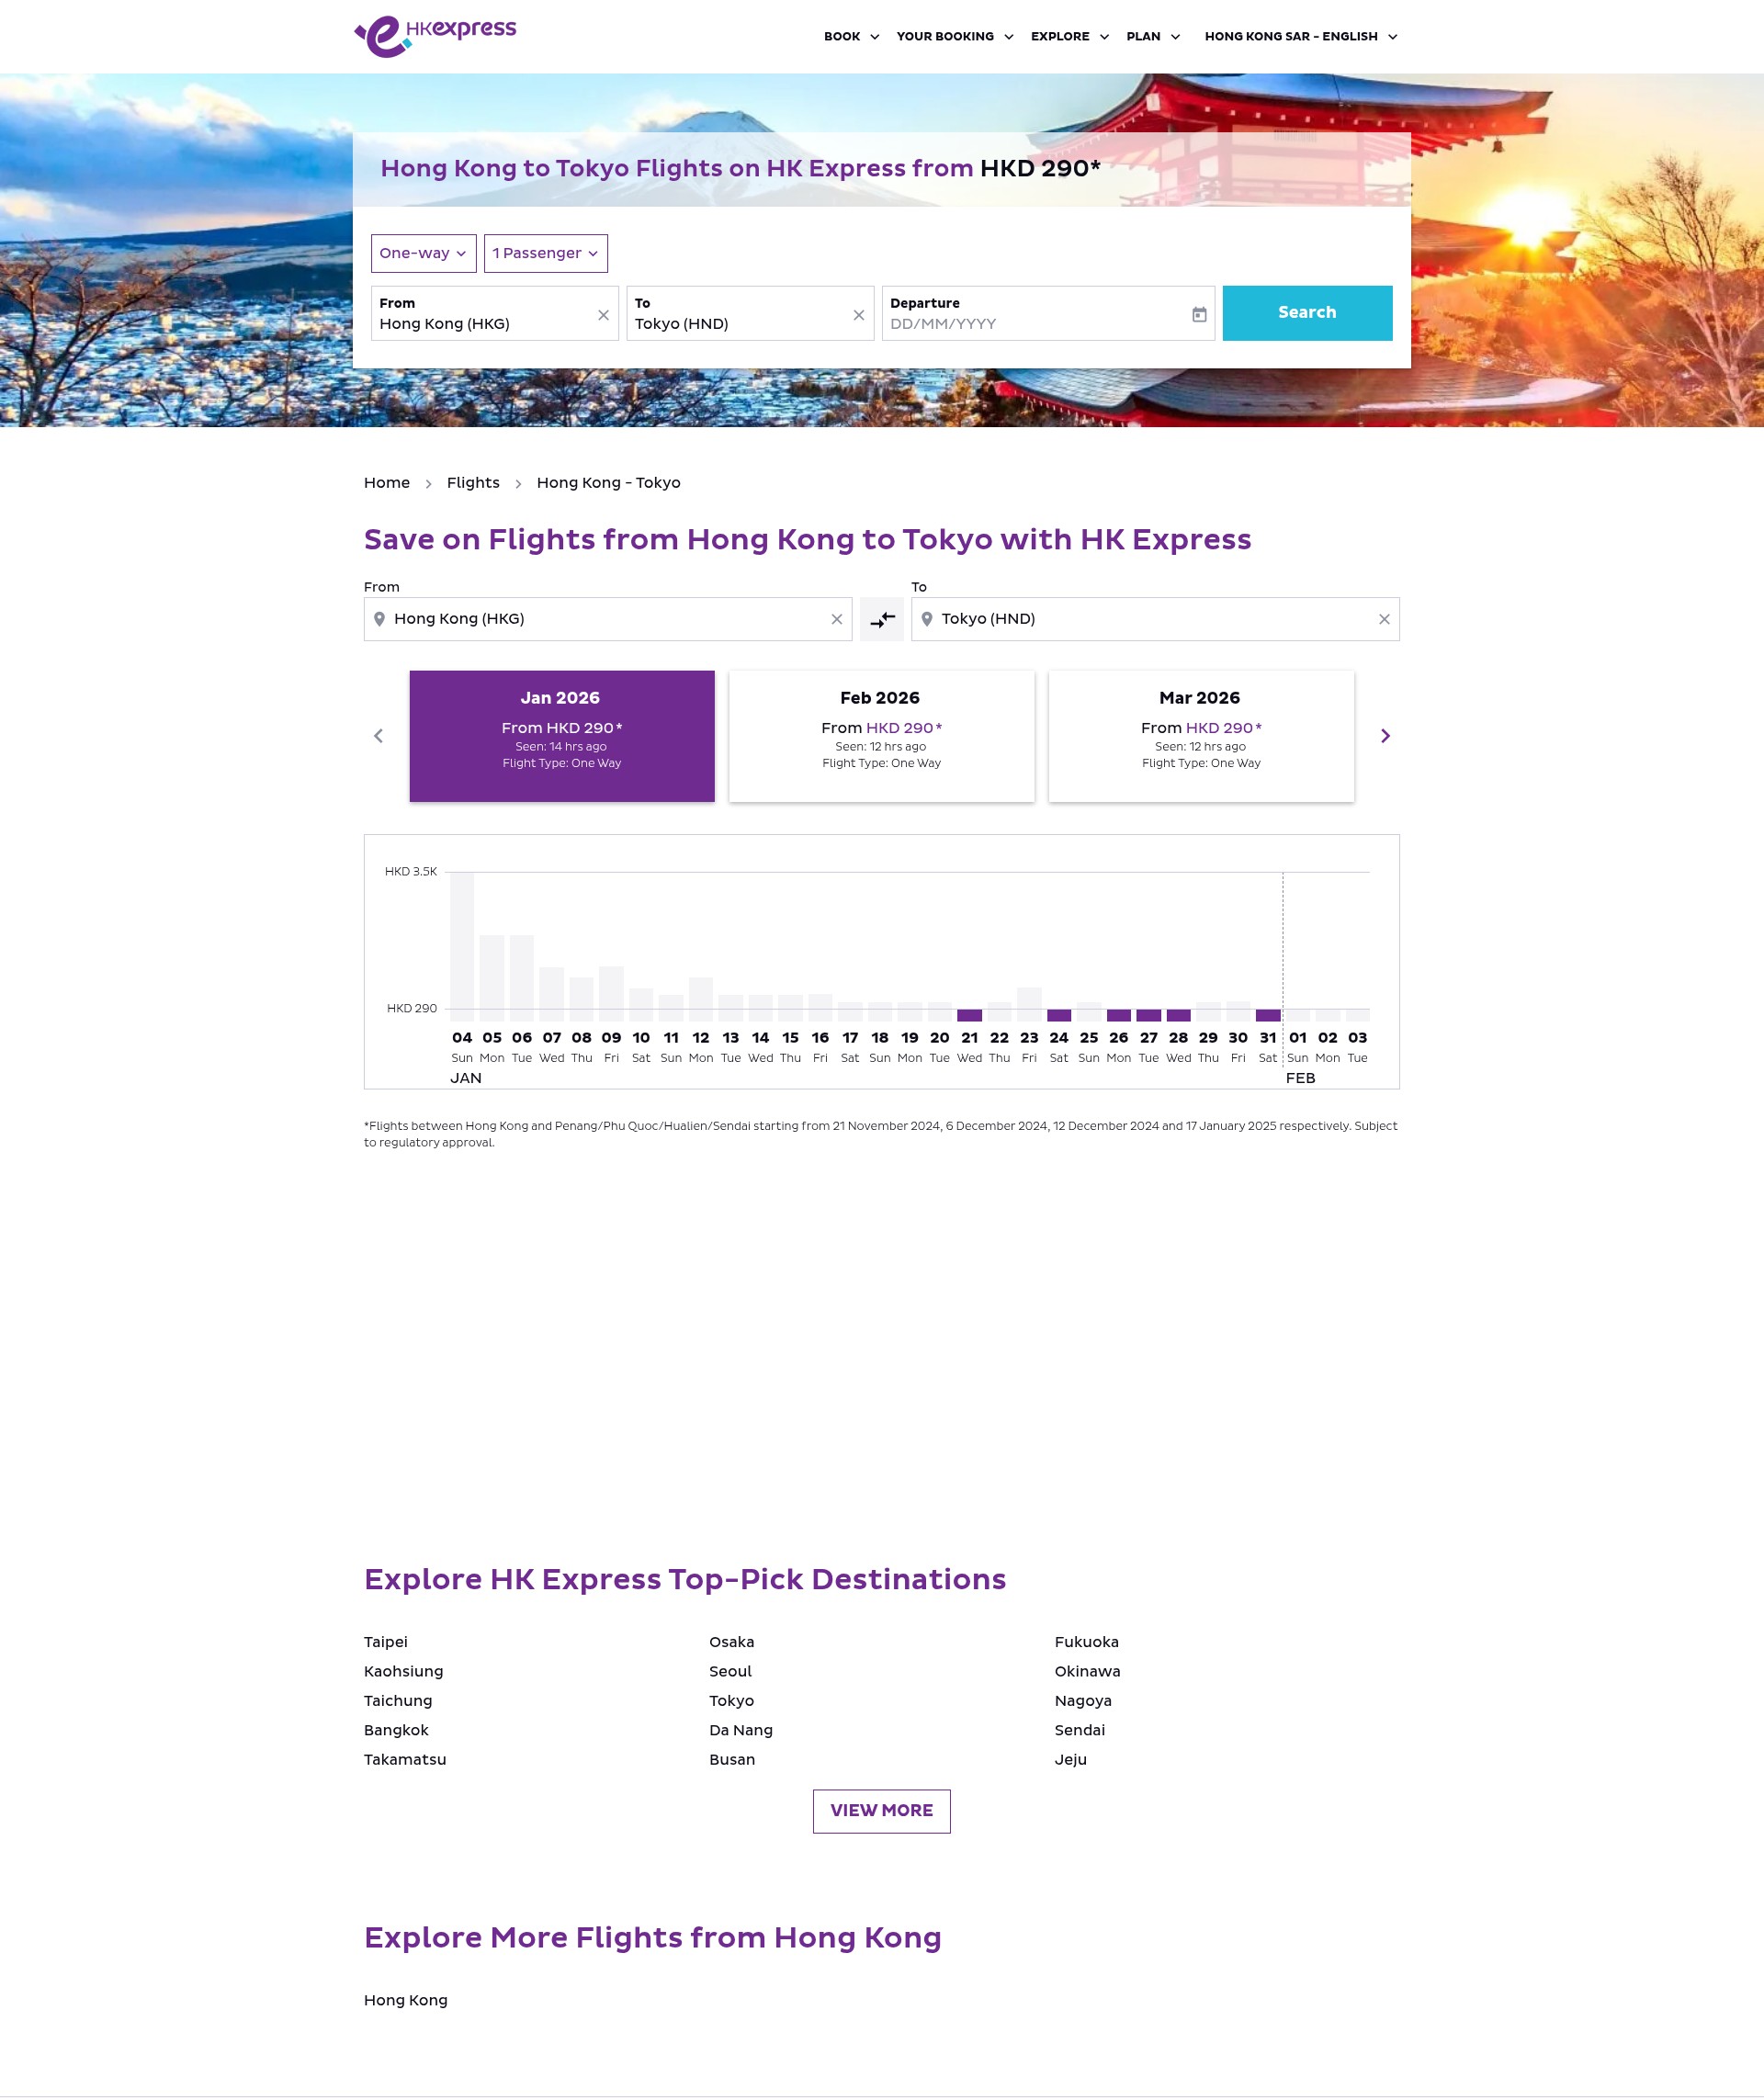Open the Takamatsu destination link
The image size is (1764, 2100).
click(x=405, y=1759)
